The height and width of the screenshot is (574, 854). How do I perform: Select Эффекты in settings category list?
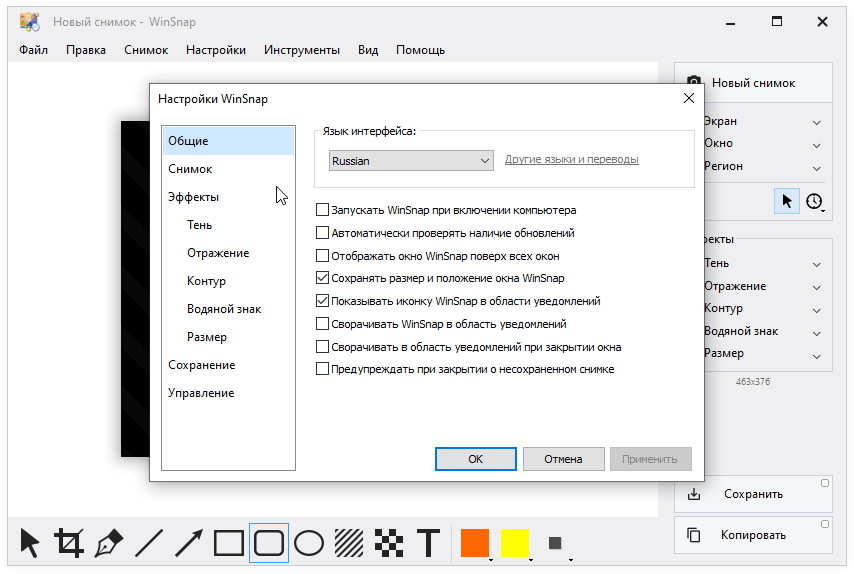[x=228, y=197]
